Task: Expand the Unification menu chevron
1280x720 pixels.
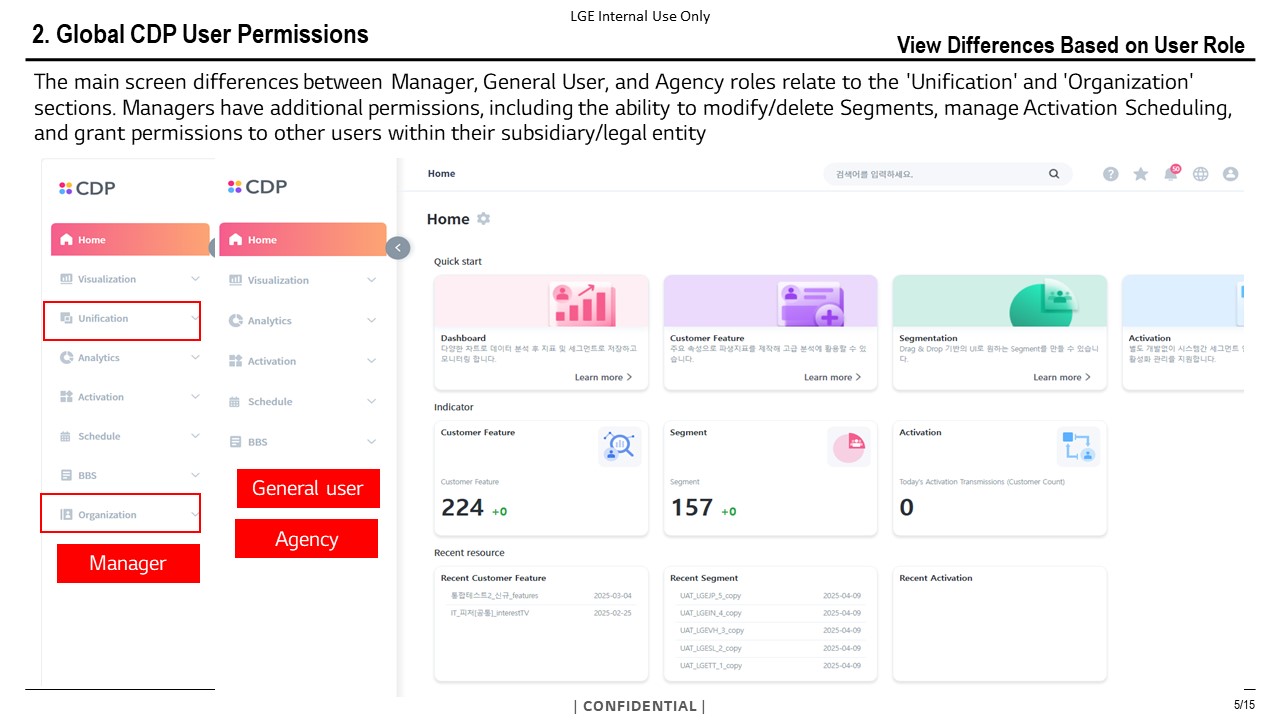Action: tap(195, 318)
